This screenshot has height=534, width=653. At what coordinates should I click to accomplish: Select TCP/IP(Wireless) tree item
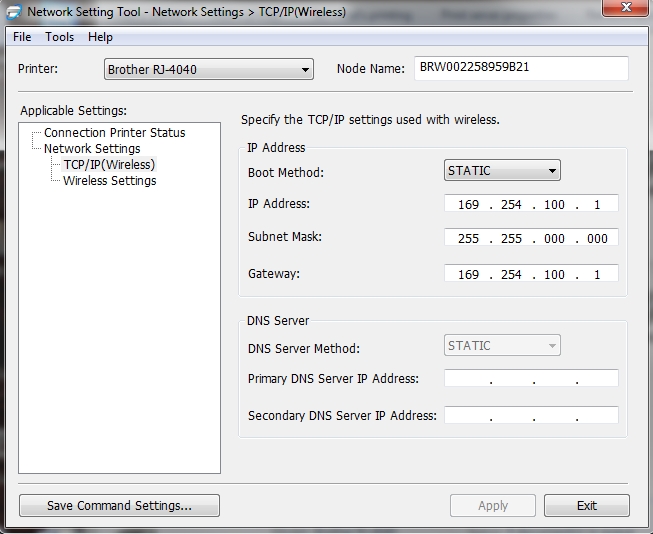coord(109,164)
